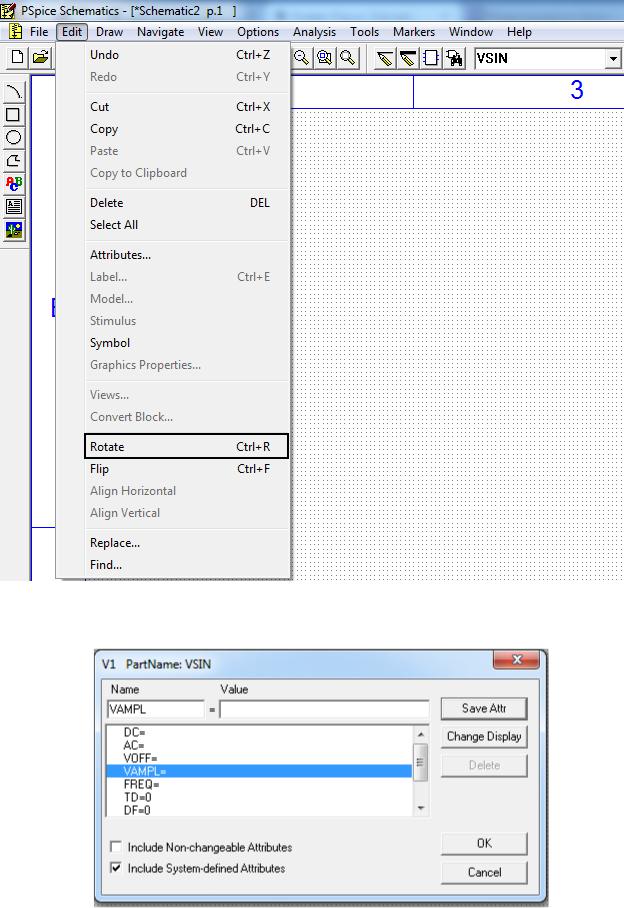Open the Options menu
This screenshot has width=624, height=908.
click(x=258, y=32)
